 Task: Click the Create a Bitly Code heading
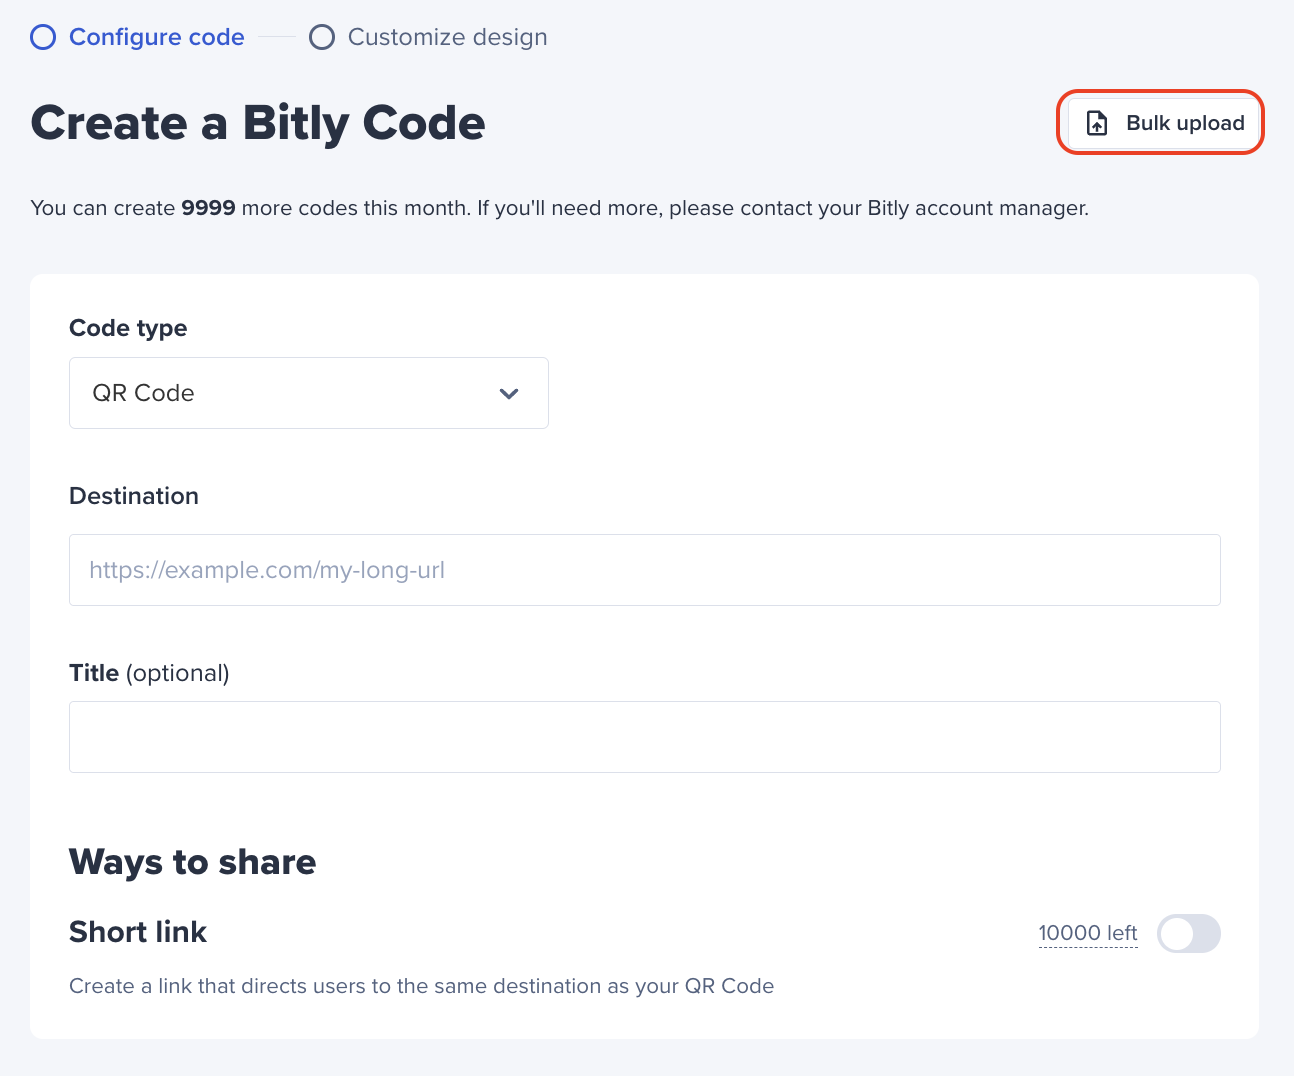[x=258, y=123]
